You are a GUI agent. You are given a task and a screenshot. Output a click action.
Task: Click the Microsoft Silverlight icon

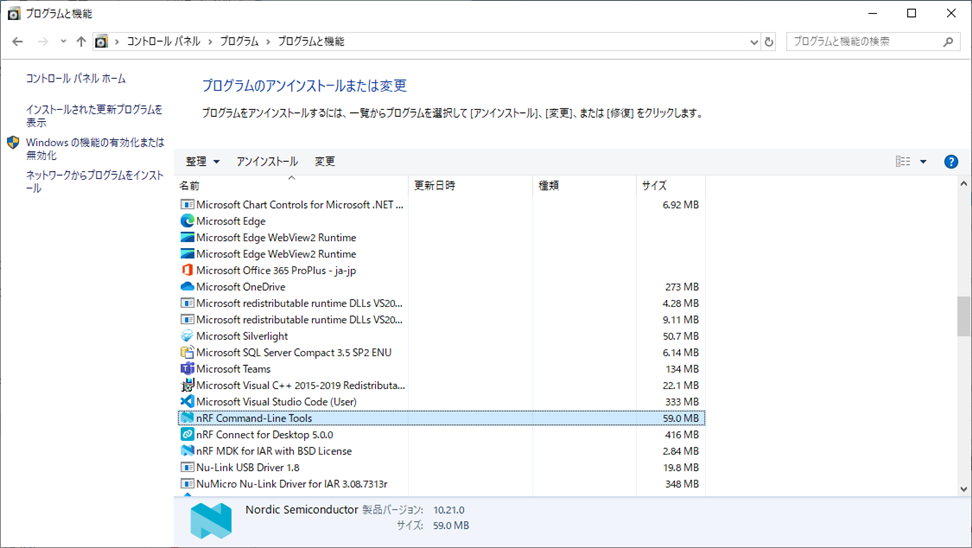point(187,336)
